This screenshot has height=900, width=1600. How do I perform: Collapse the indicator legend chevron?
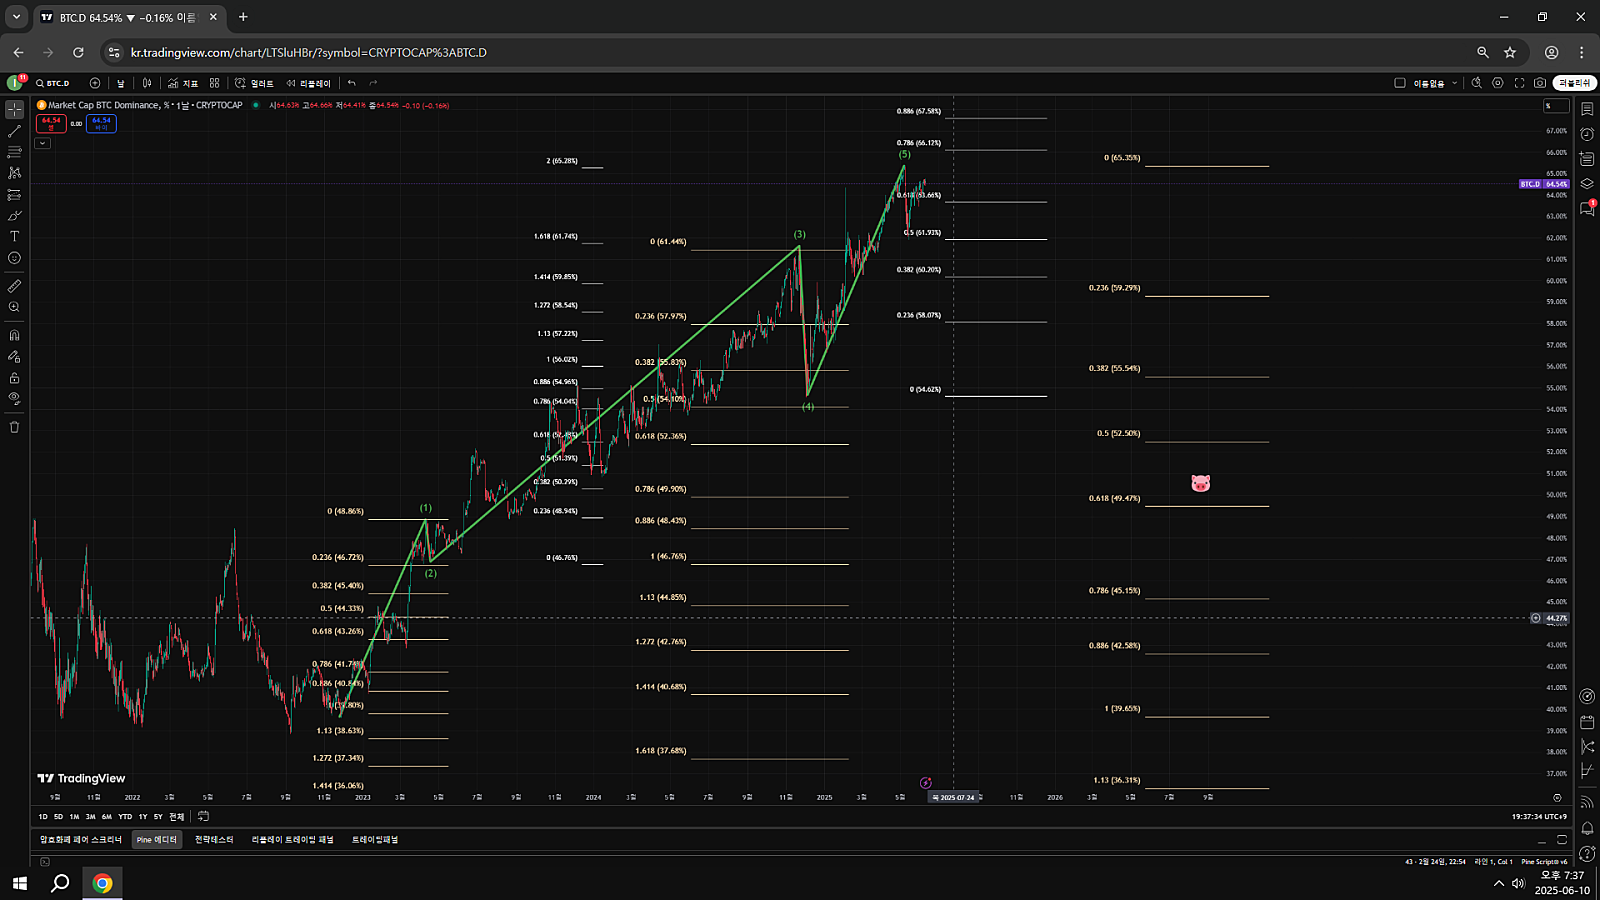(x=42, y=143)
